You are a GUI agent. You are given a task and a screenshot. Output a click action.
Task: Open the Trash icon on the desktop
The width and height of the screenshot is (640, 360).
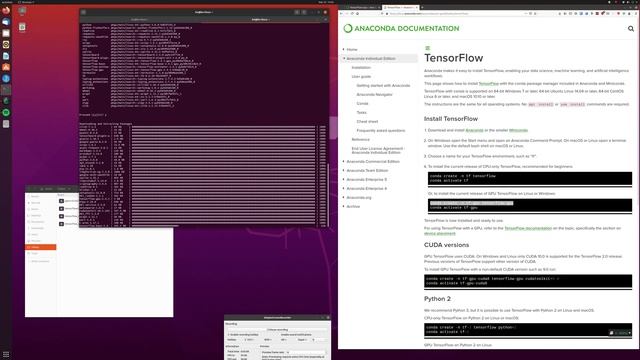click(x=22, y=27)
